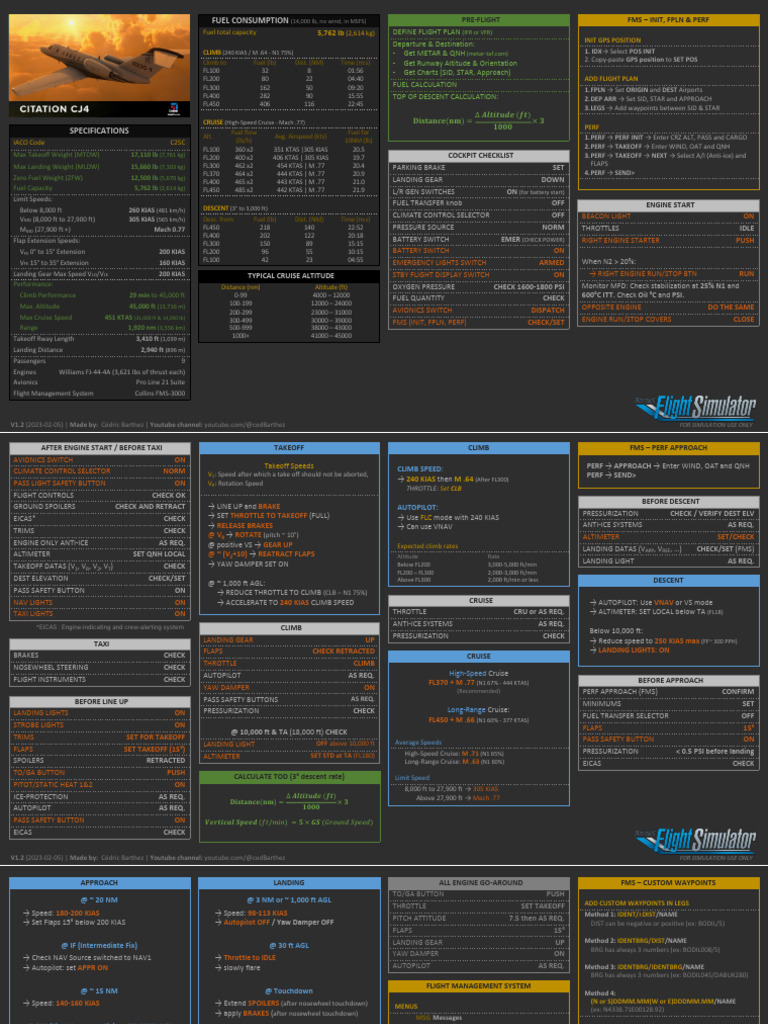The height and width of the screenshot is (1024, 768).
Task: Select the Cockpit Checklist header
Action: [480, 155]
